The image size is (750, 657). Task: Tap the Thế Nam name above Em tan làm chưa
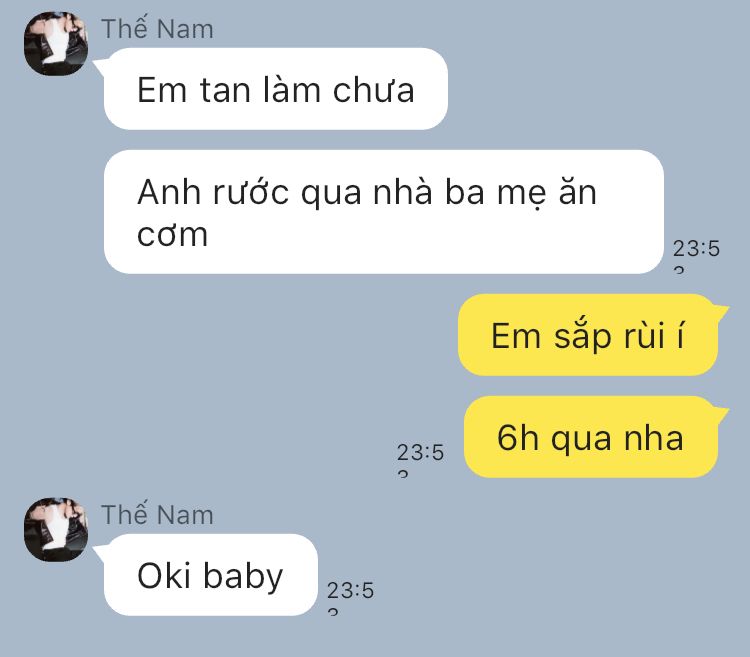tap(157, 29)
